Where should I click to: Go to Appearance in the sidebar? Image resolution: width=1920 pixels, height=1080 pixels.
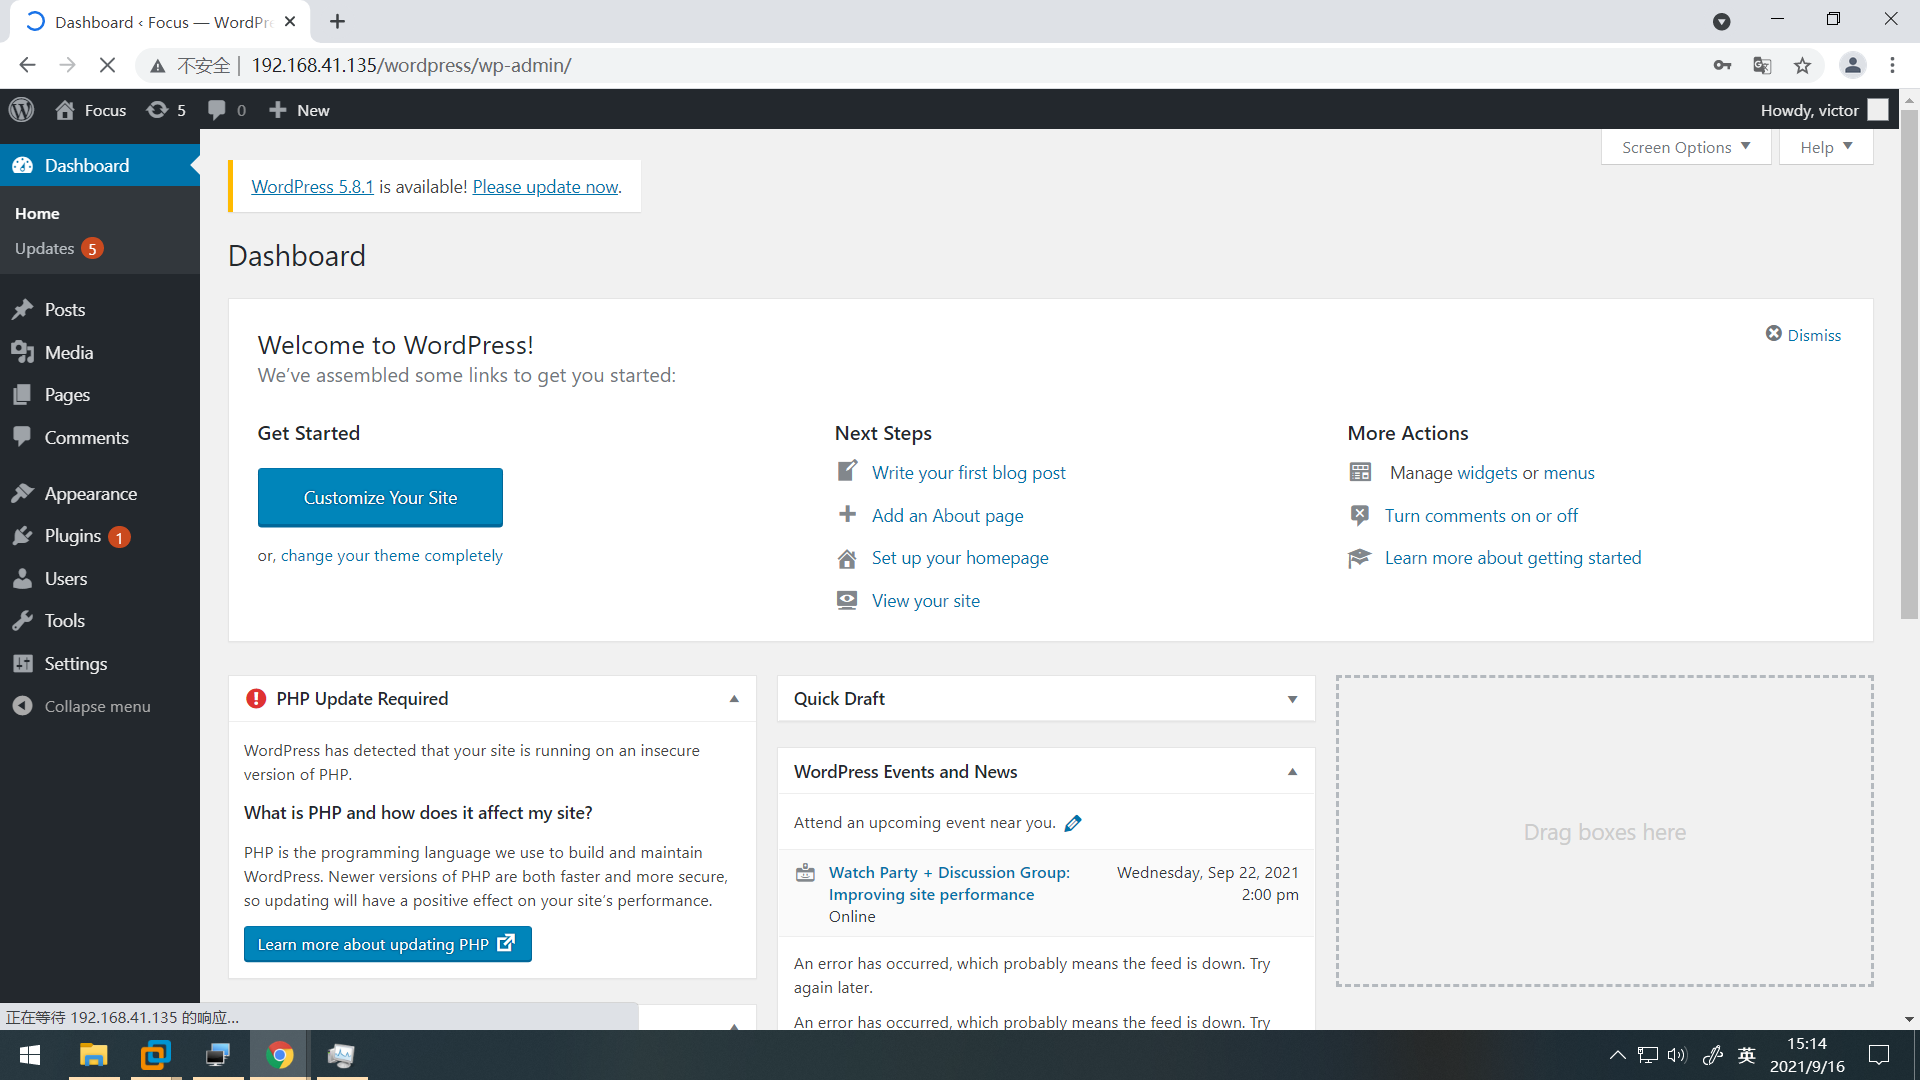coord(90,494)
